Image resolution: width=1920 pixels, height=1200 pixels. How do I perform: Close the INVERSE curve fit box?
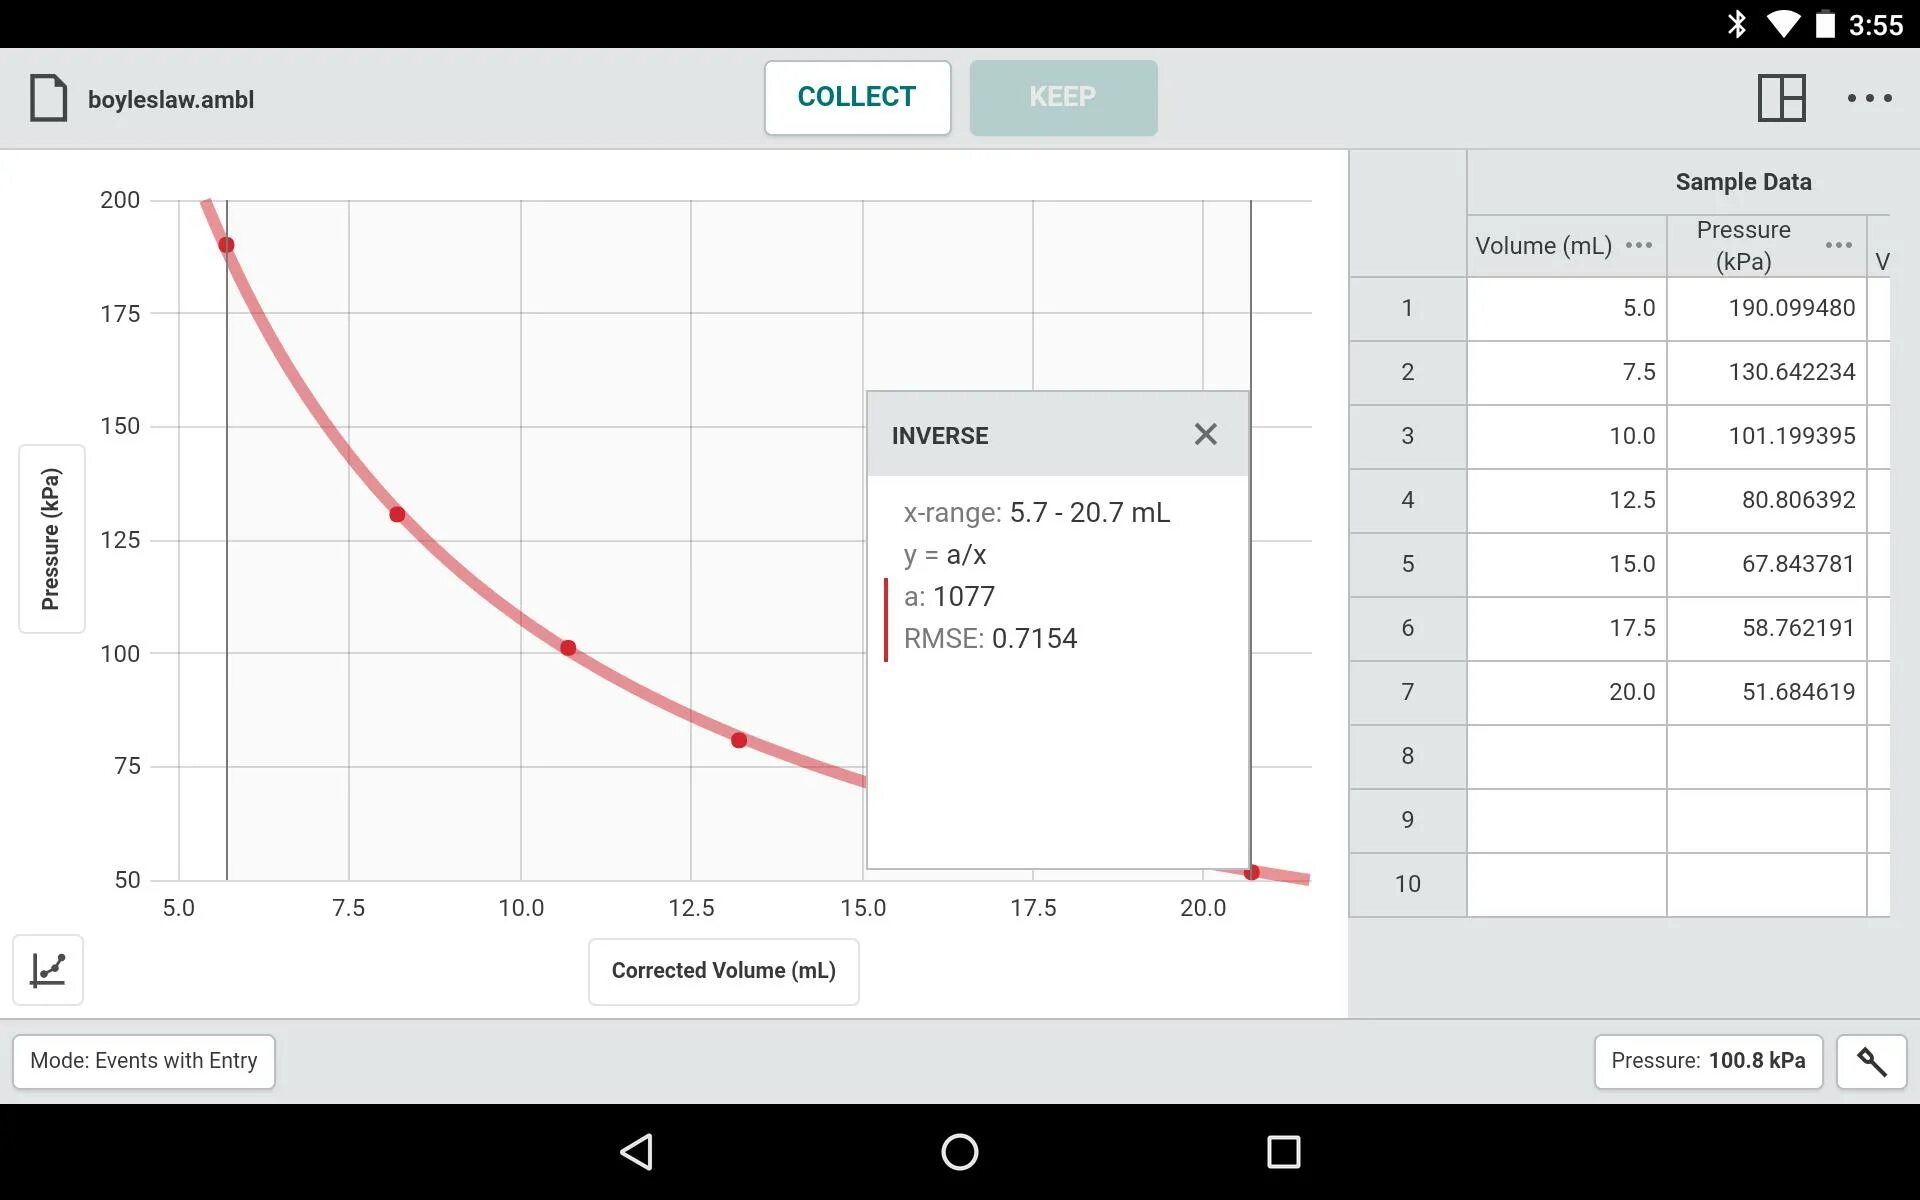[x=1205, y=434]
